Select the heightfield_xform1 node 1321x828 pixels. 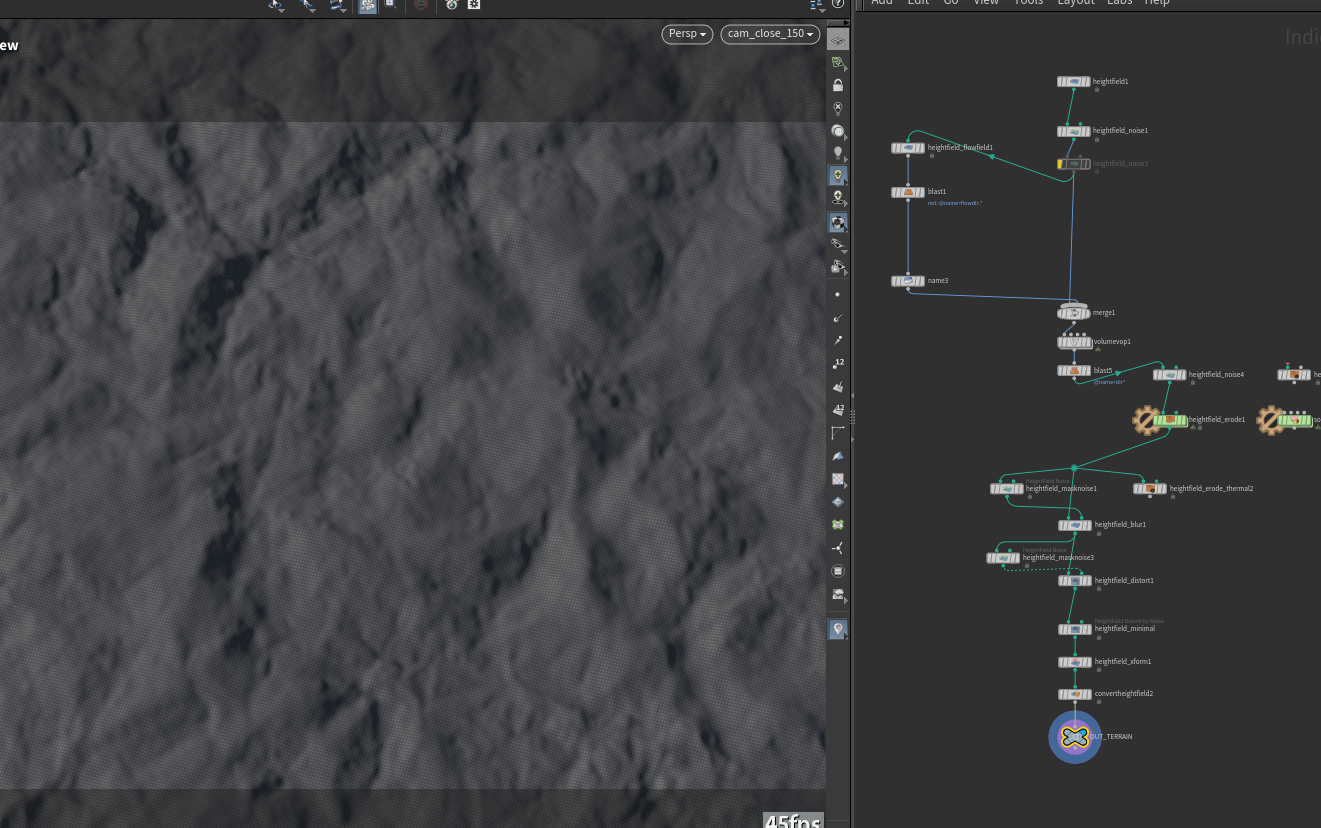coord(1075,662)
